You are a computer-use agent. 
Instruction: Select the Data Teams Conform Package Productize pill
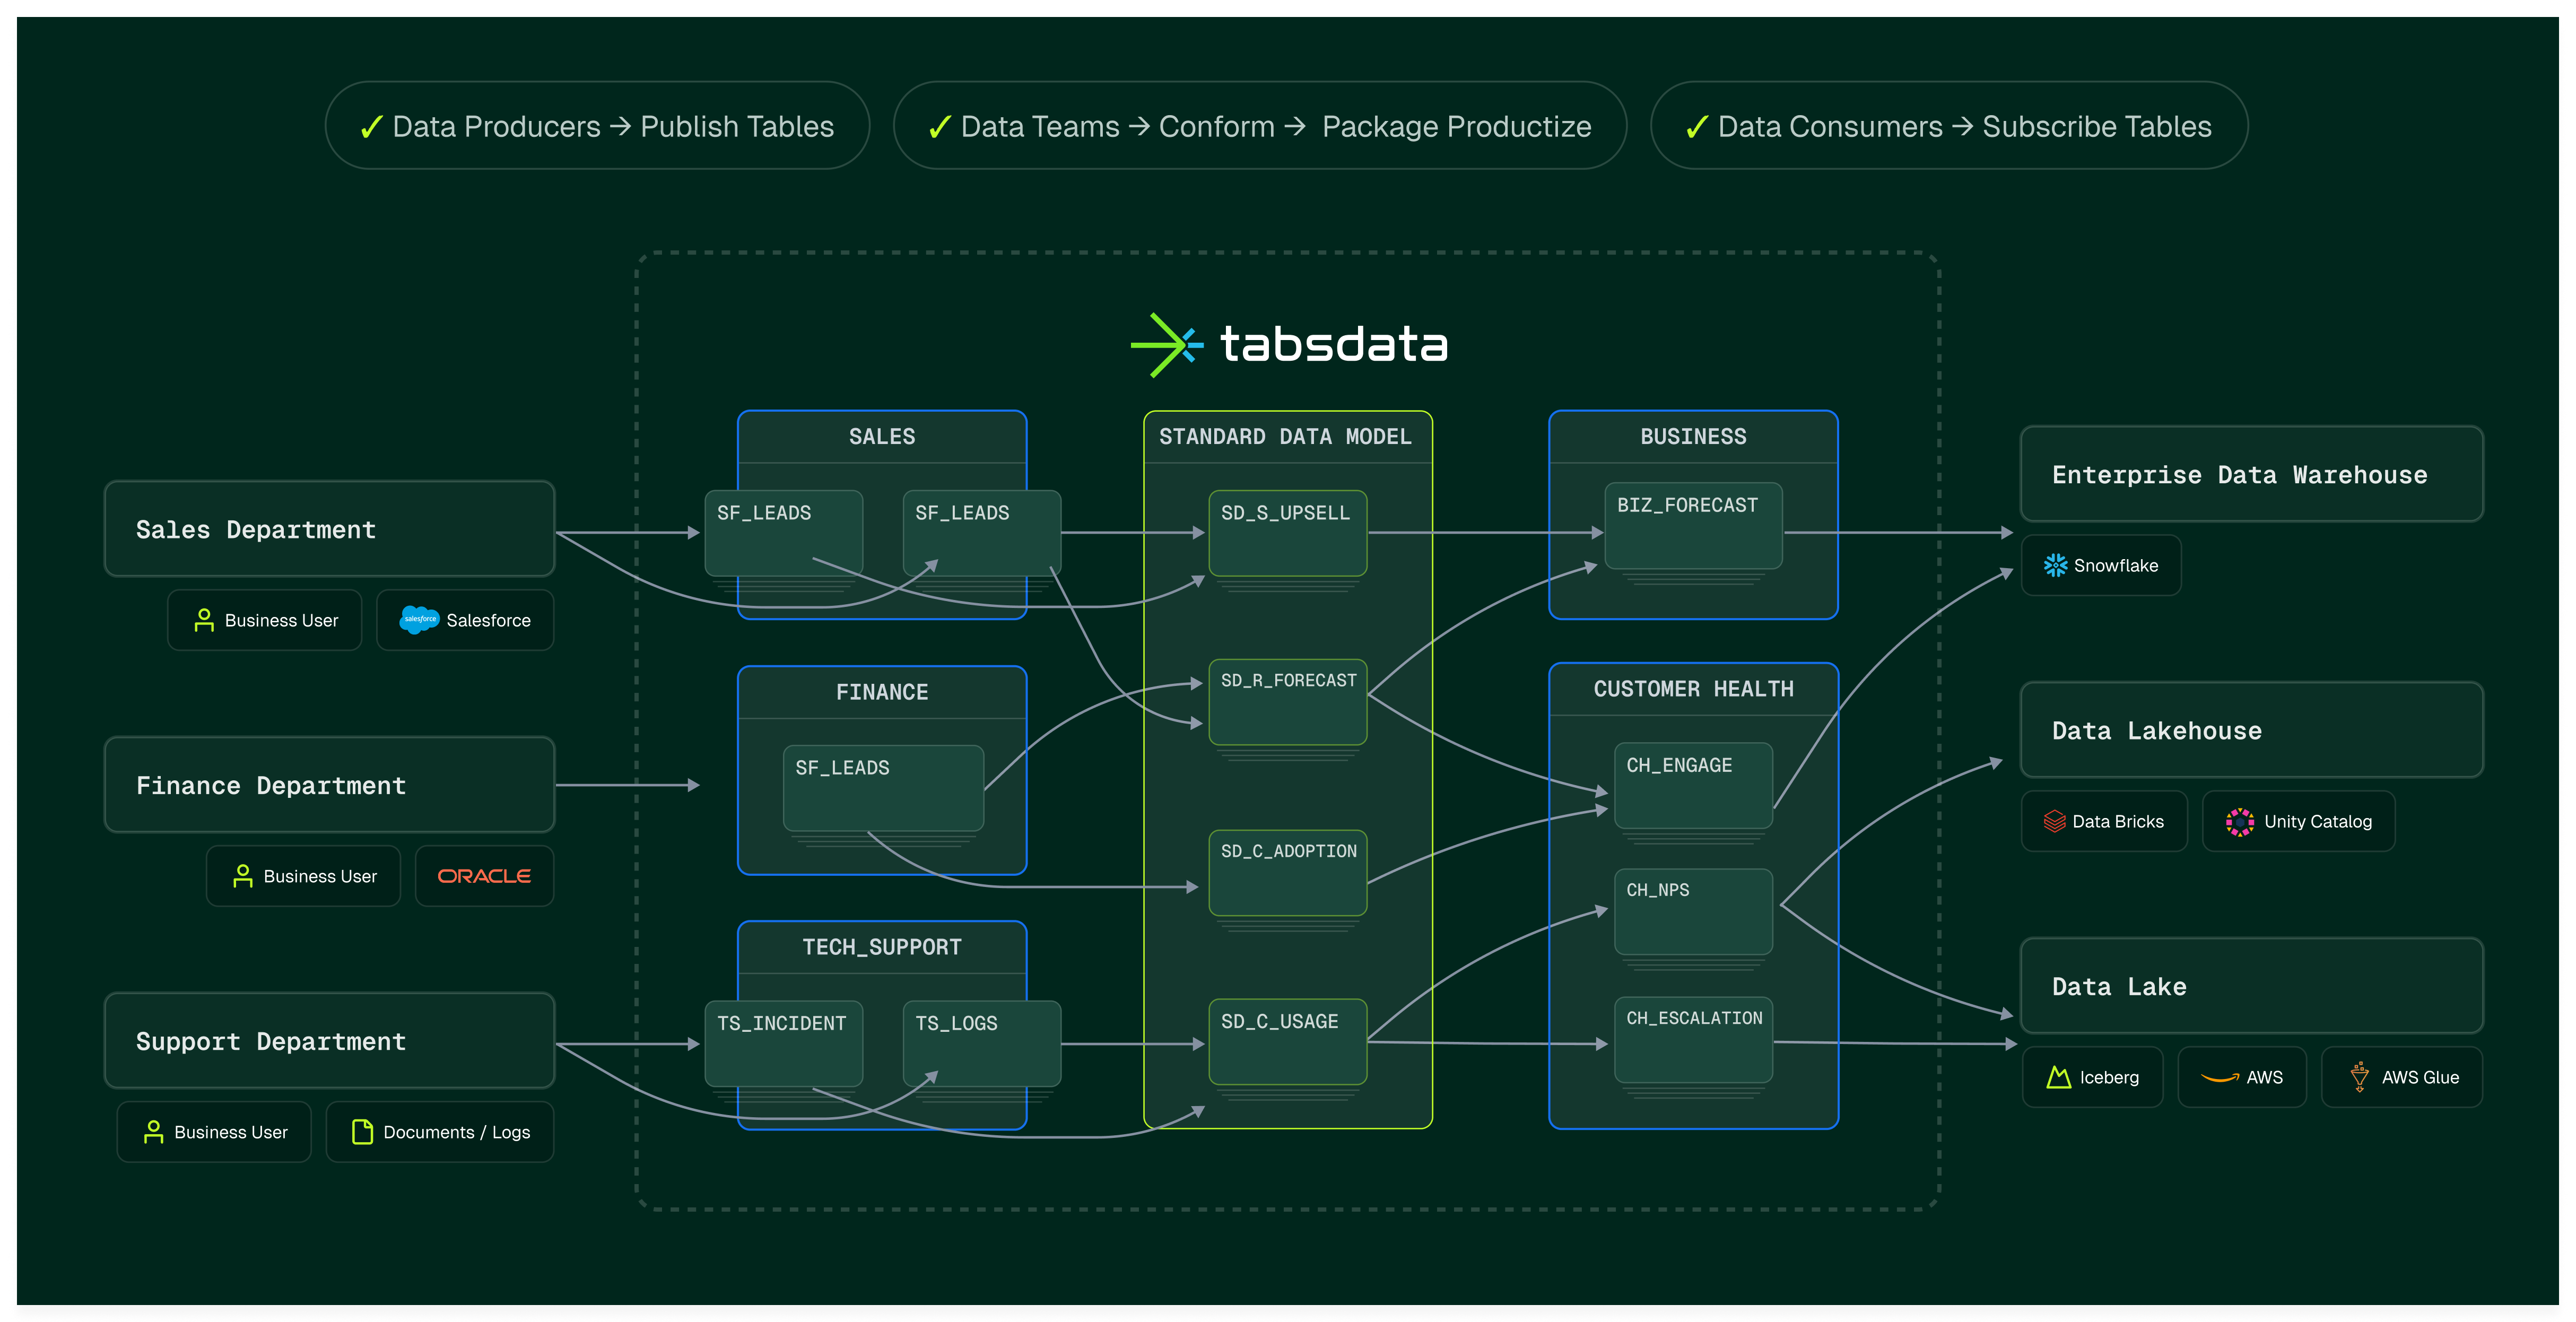click(x=1260, y=126)
